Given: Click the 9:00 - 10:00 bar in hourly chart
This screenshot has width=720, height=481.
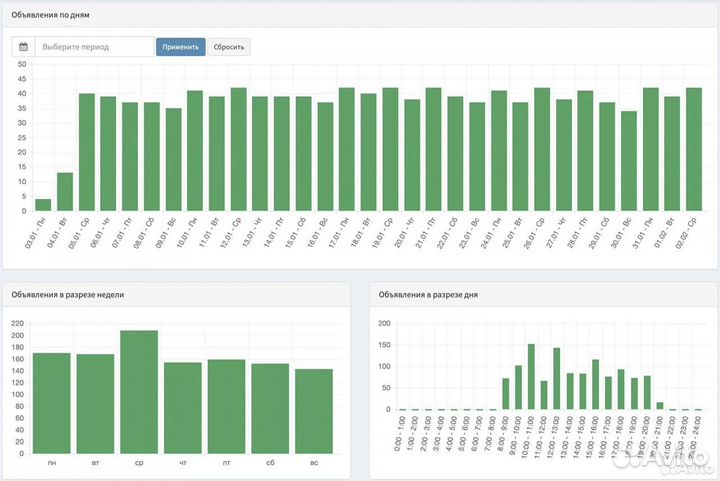Looking at the screenshot, I should [505, 395].
